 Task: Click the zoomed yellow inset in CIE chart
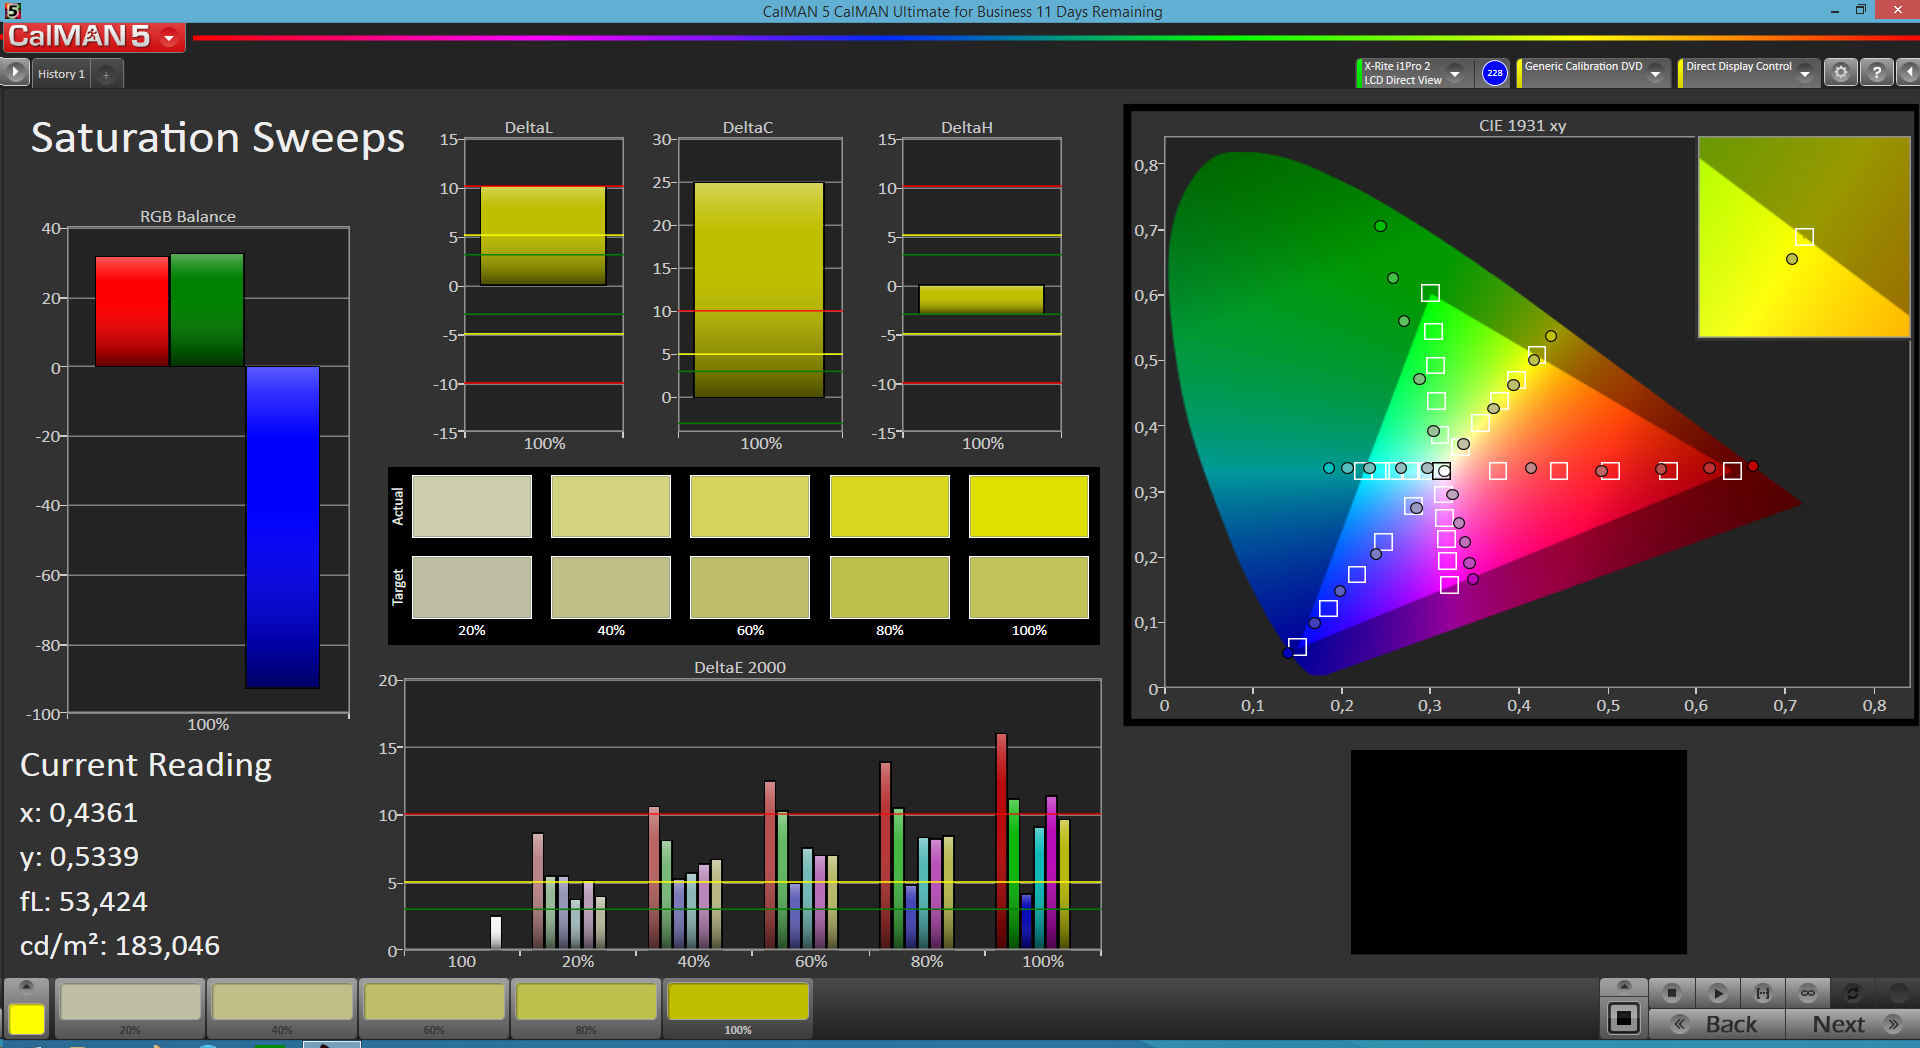click(1804, 237)
